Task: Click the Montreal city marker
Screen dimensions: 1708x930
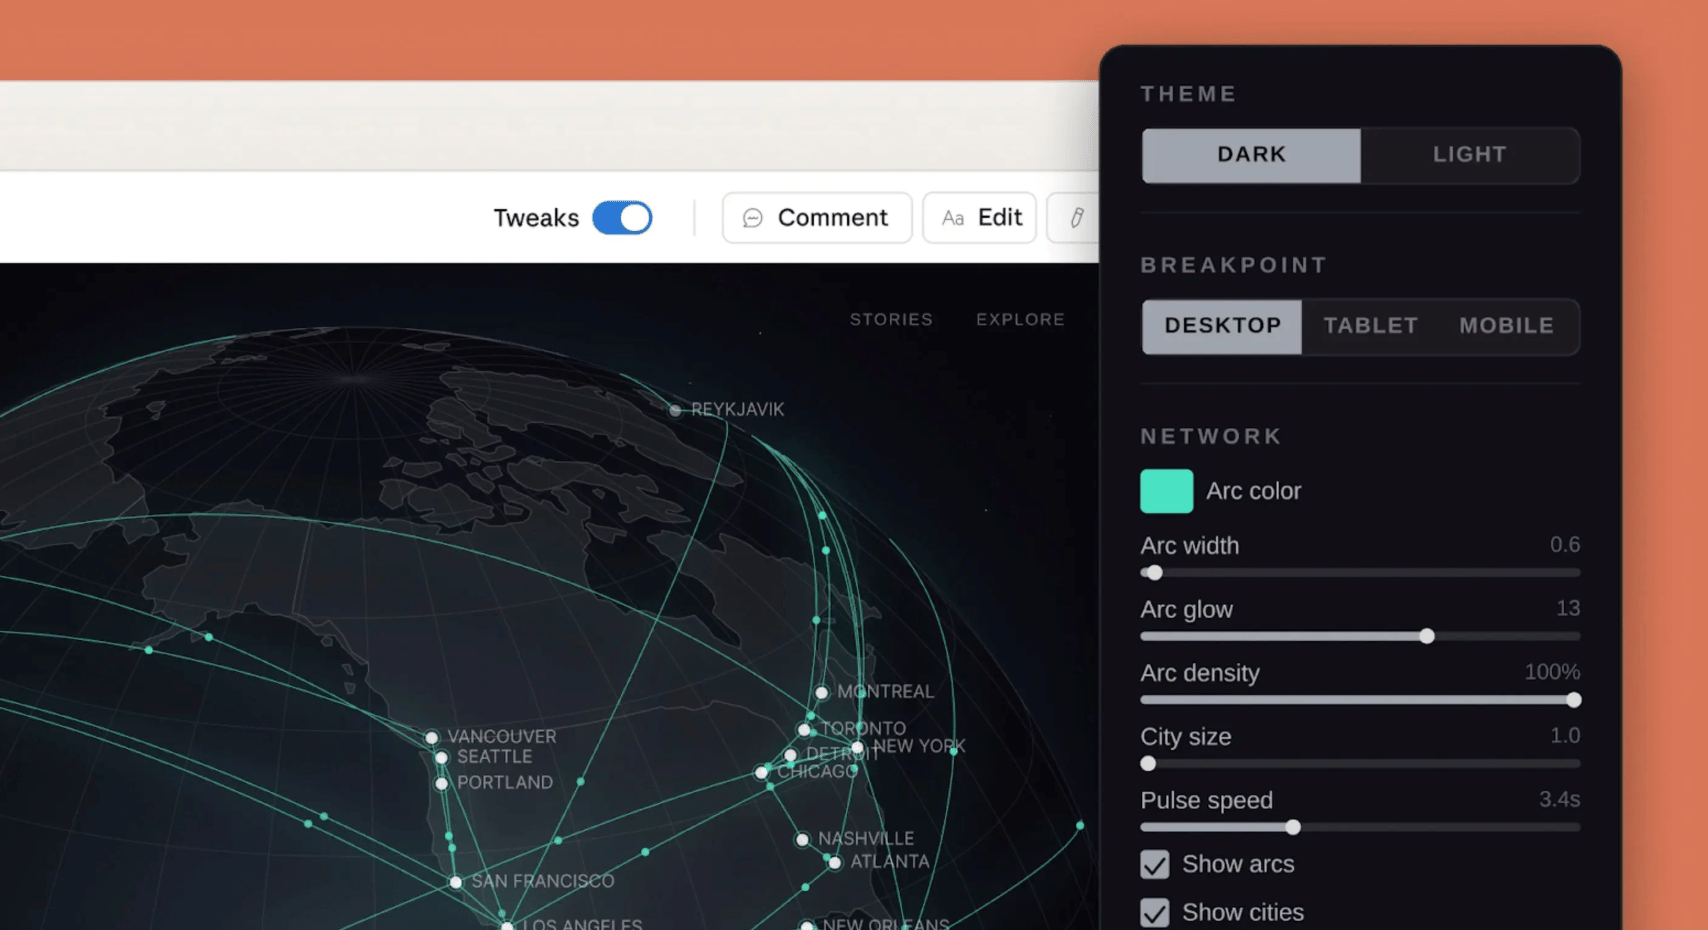Action: tap(821, 692)
